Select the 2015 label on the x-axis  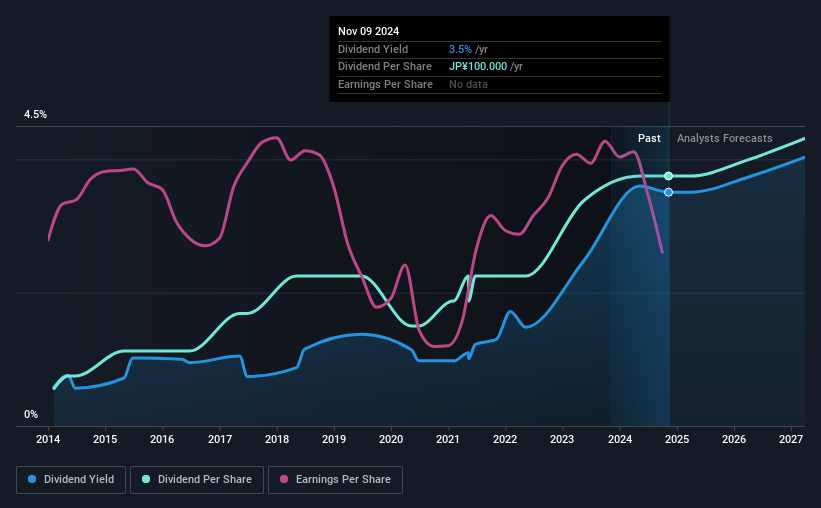tap(105, 439)
